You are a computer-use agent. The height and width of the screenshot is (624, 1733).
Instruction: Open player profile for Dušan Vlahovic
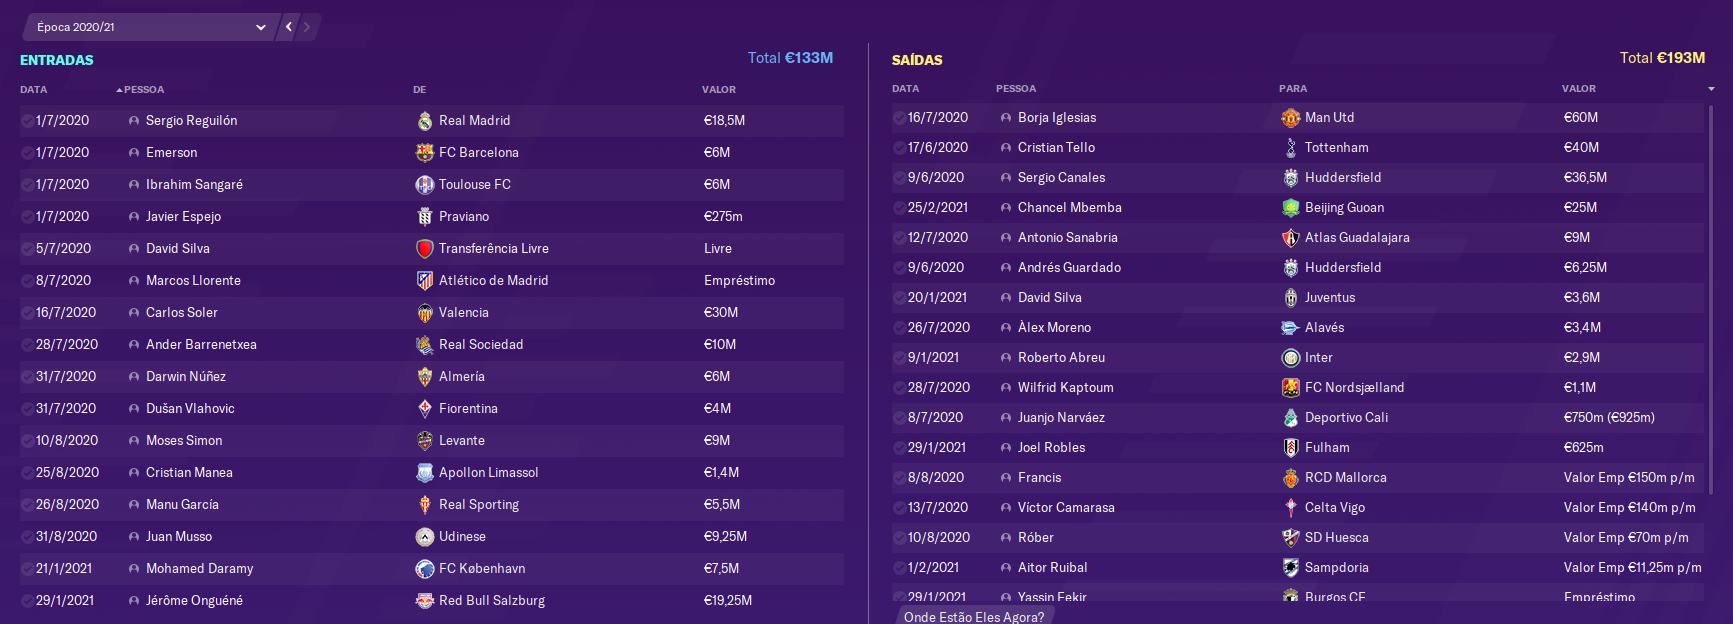(190, 409)
